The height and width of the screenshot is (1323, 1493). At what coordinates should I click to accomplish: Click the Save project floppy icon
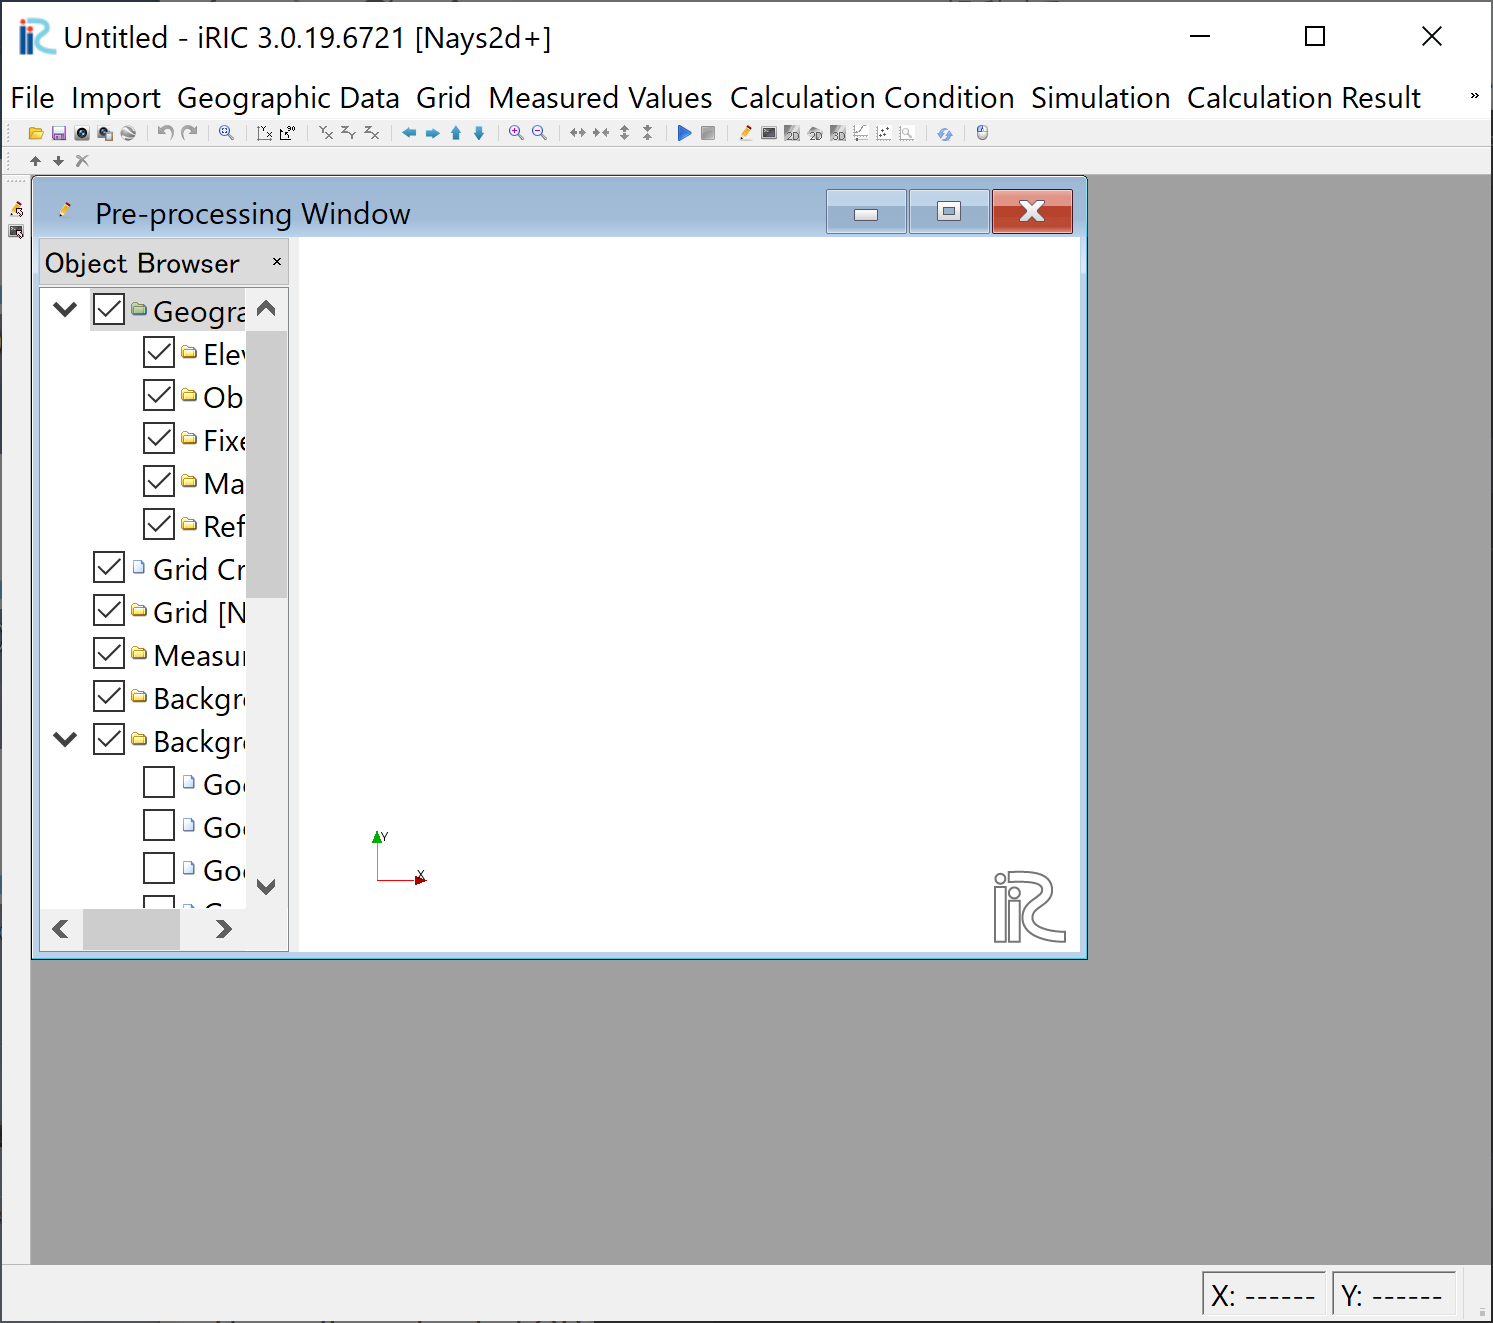point(59,133)
